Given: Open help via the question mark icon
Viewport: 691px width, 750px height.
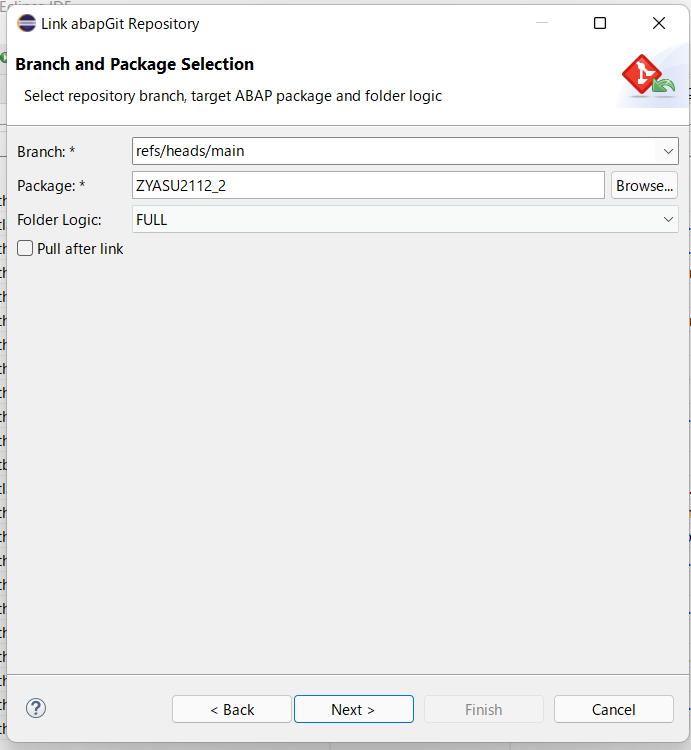Looking at the screenshot, I should [x=36, y=708].
